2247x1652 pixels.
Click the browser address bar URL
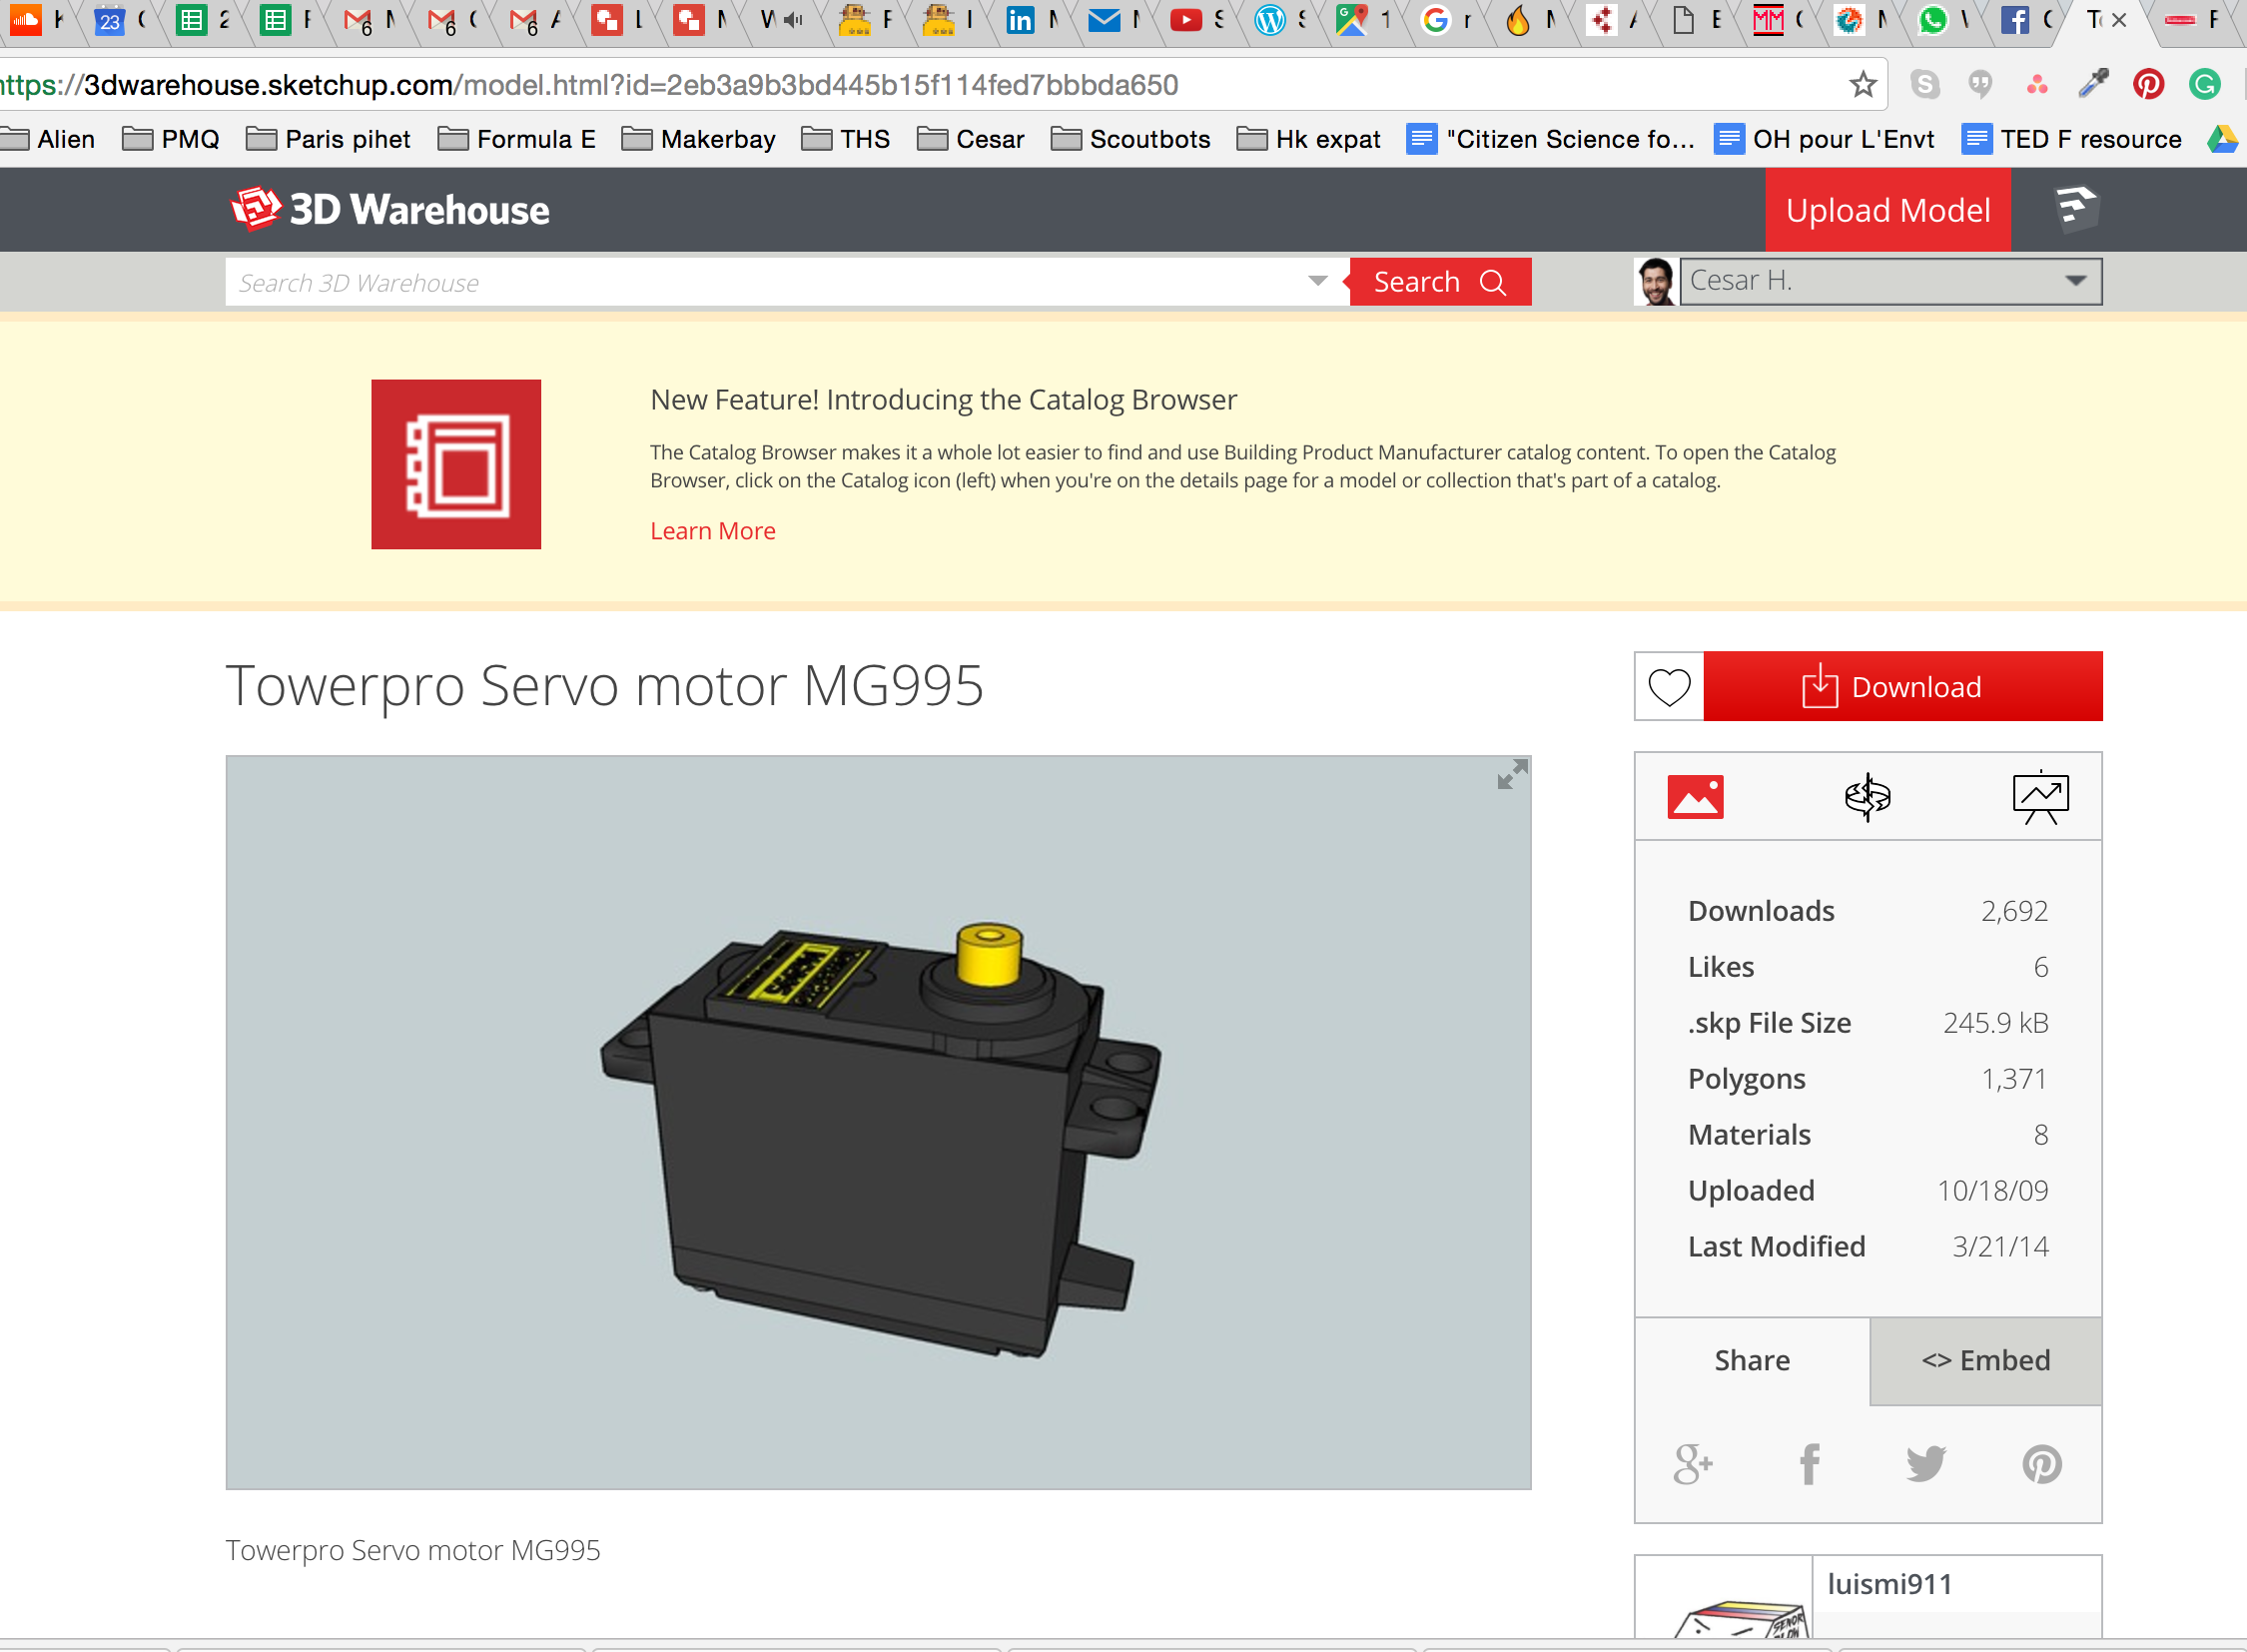(x=590, y=85)
